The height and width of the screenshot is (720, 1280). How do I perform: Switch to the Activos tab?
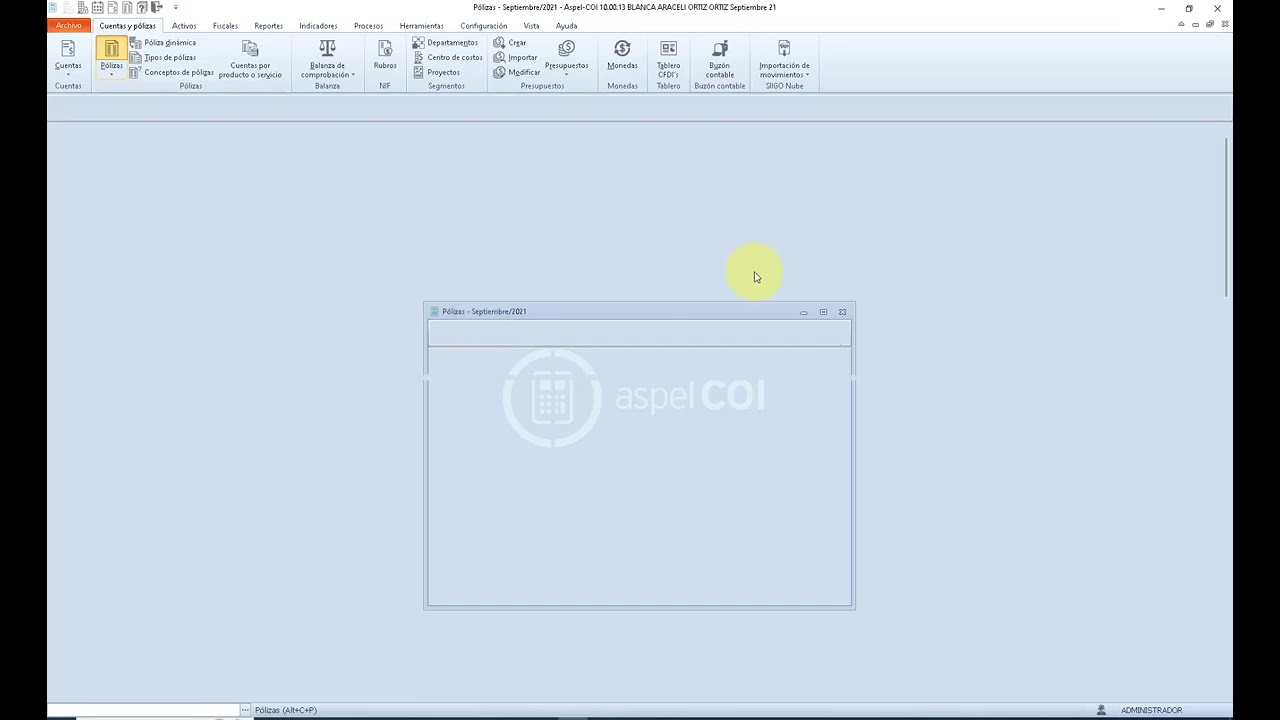(184, 26)
